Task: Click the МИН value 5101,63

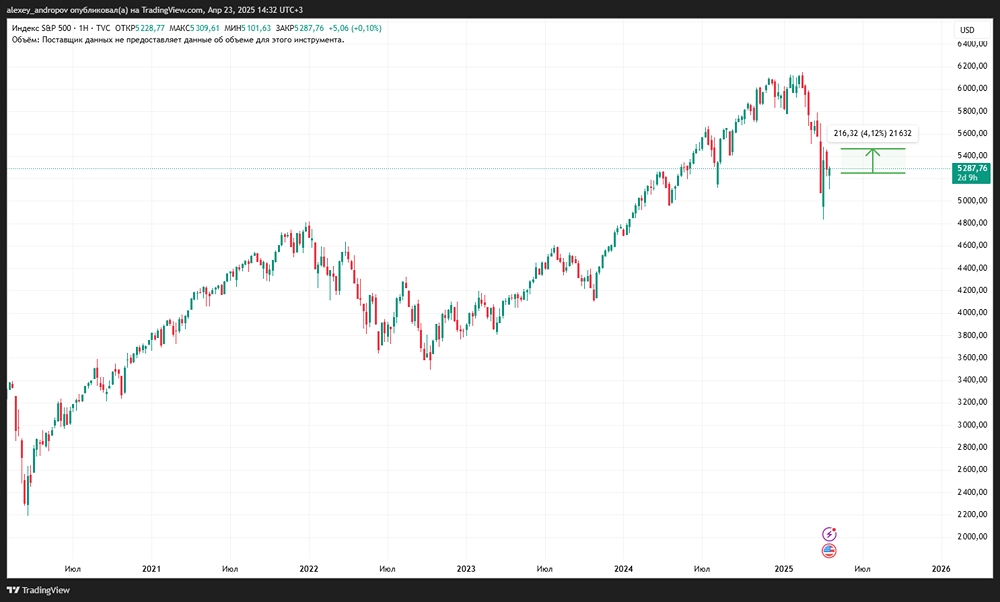Action: tap(256, 28)
